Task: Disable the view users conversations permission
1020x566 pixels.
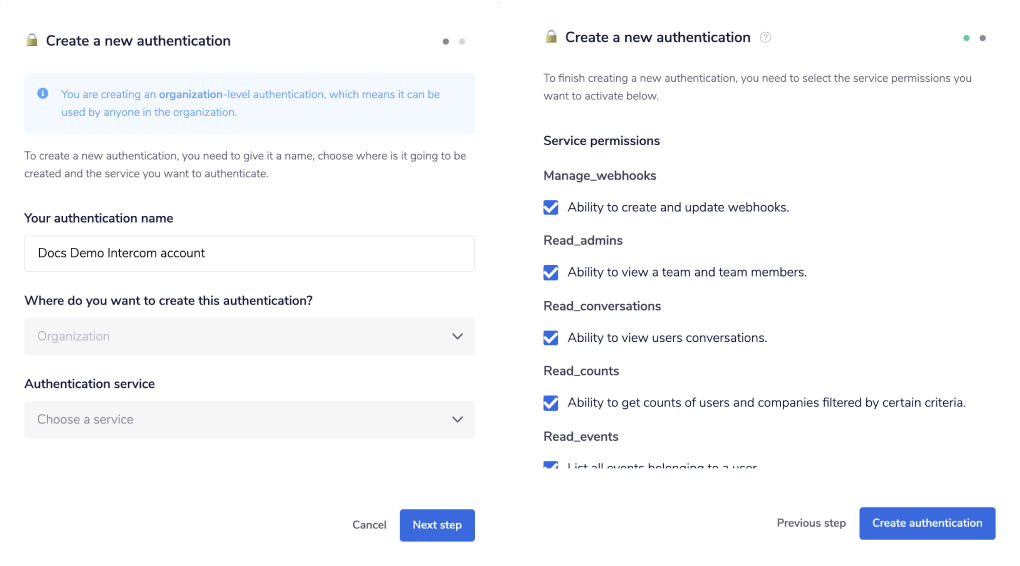Action: click(551, 338)
